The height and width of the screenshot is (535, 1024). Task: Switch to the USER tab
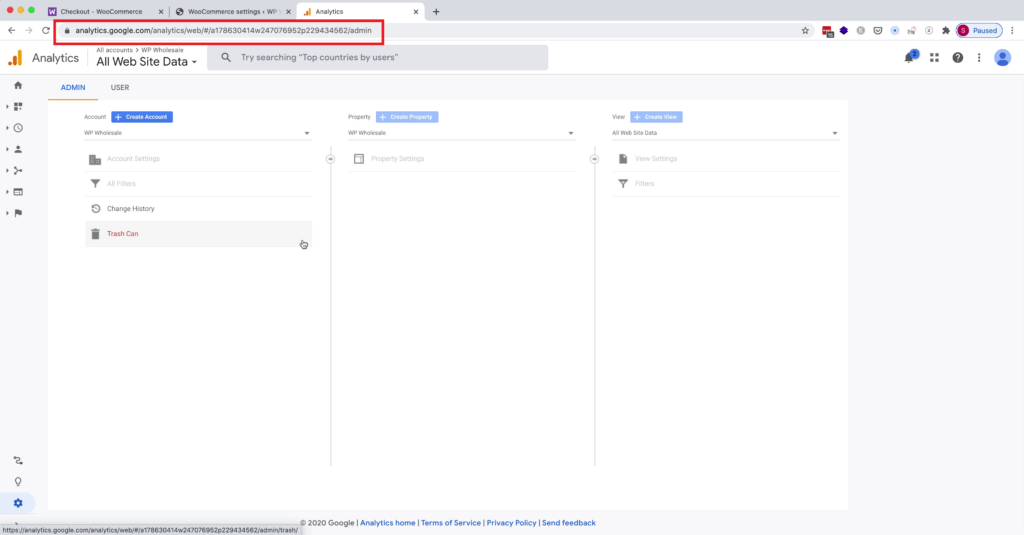(x=120, y=88)
